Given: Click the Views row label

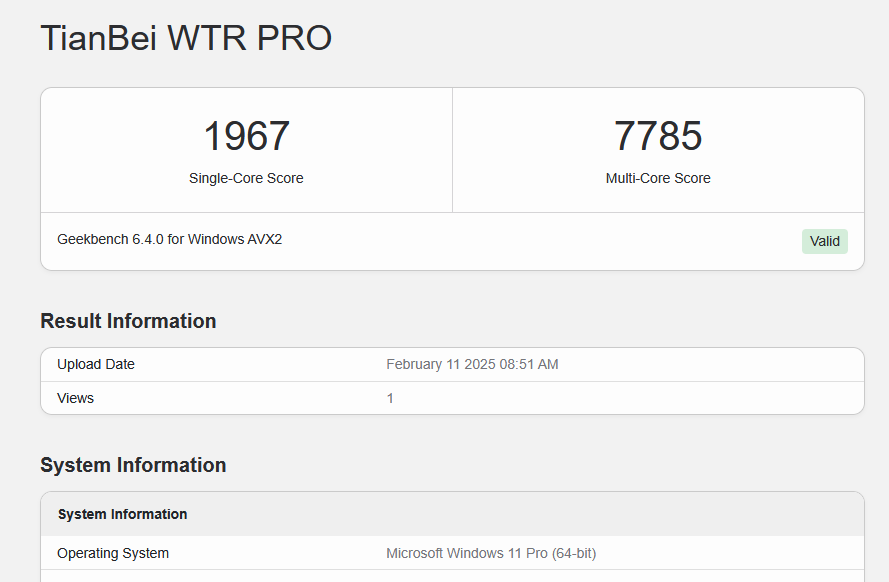Looking at the screenshot, I should [x=75, y=398].
